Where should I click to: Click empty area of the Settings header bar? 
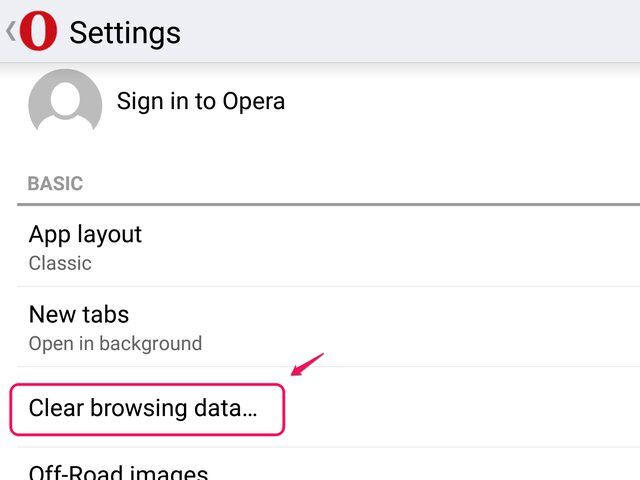point(420,32)
